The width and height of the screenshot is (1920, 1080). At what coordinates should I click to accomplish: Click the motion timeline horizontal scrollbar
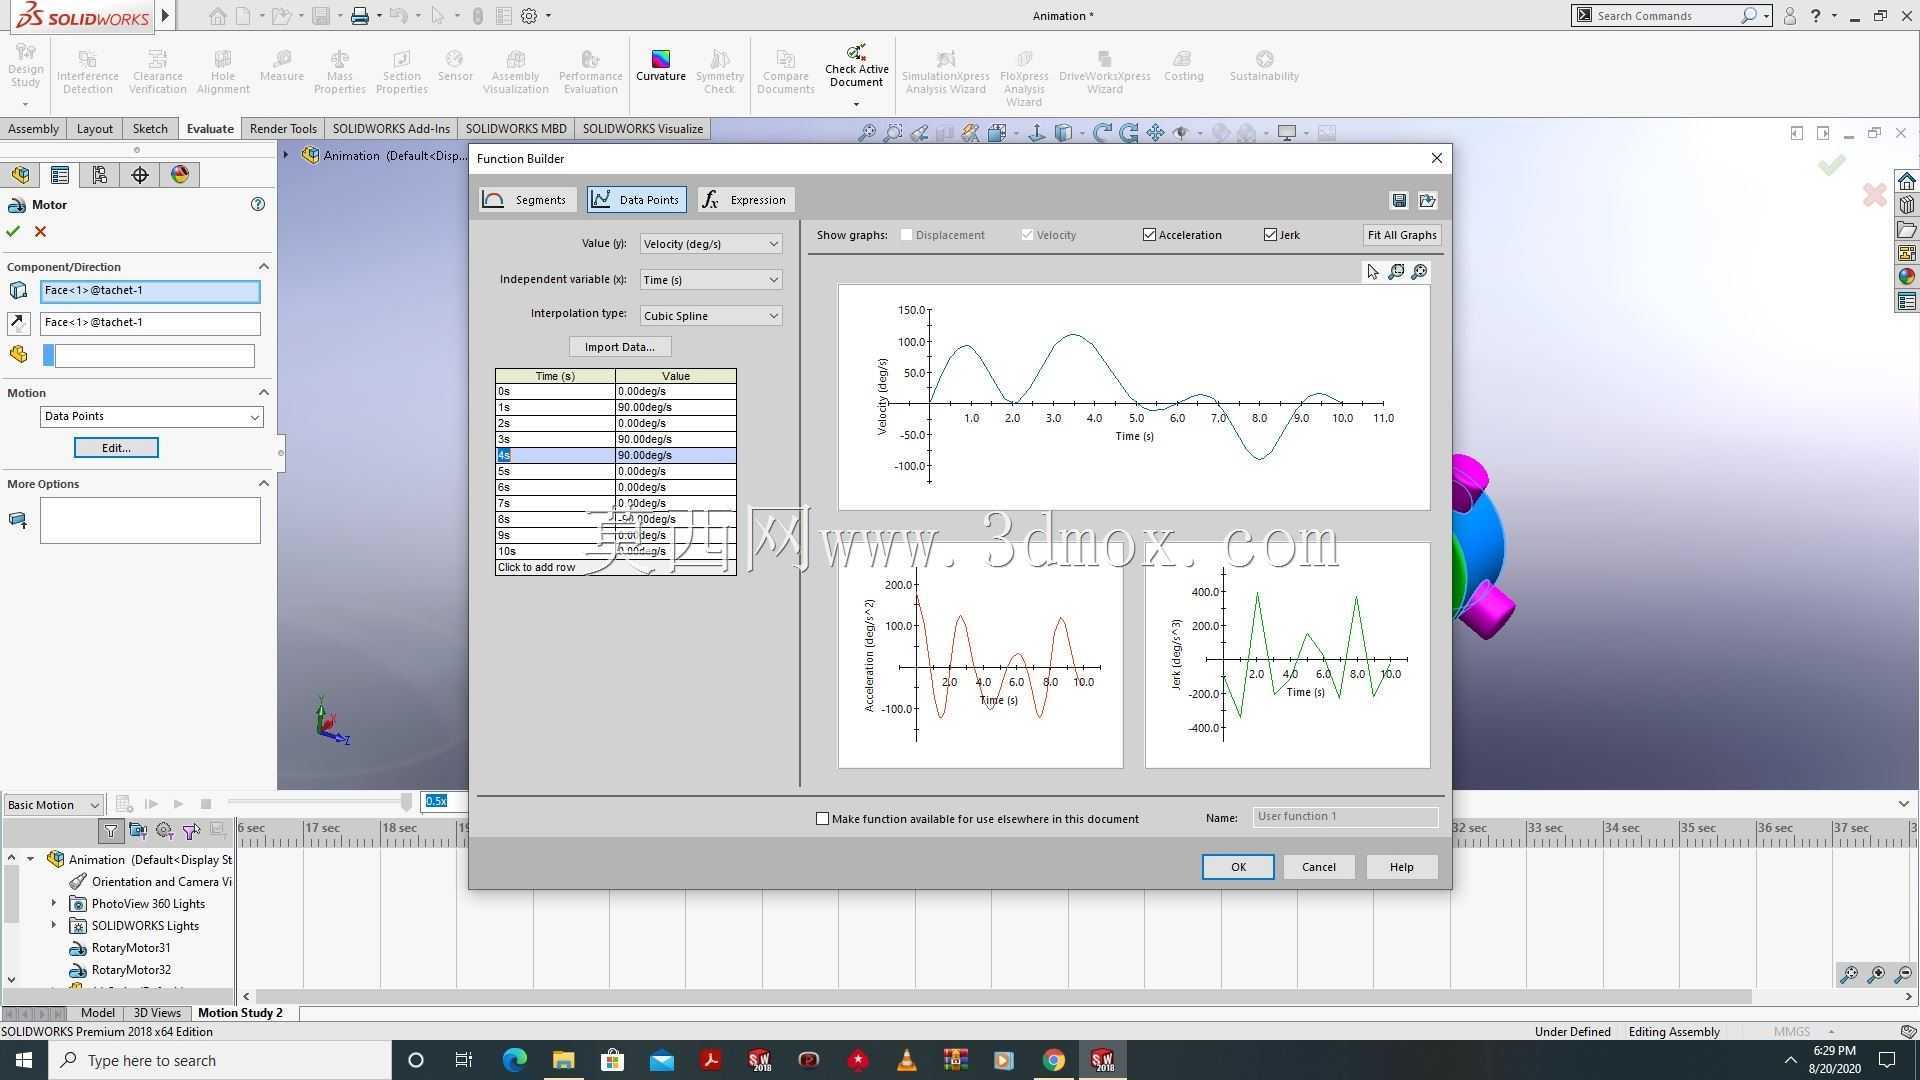[x=1003, y=997]
